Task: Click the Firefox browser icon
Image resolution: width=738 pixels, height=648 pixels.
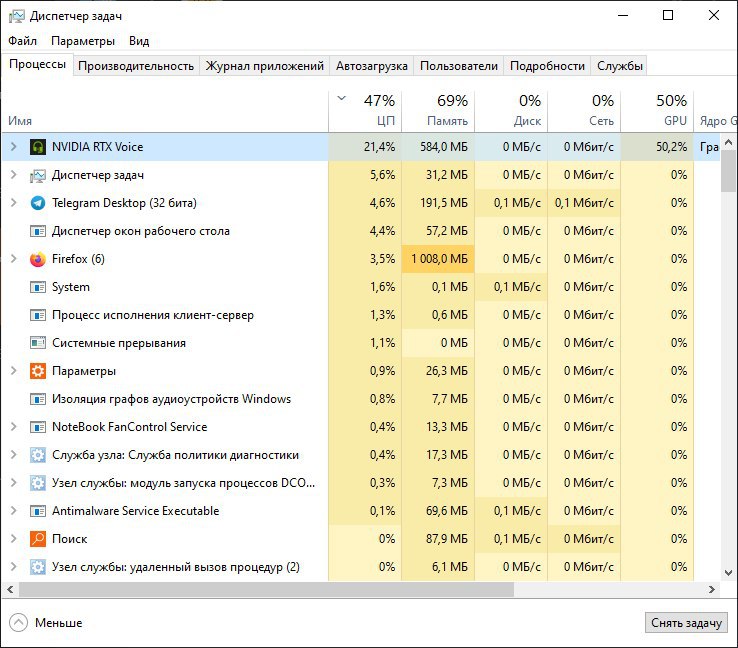Action: point(38,259)
